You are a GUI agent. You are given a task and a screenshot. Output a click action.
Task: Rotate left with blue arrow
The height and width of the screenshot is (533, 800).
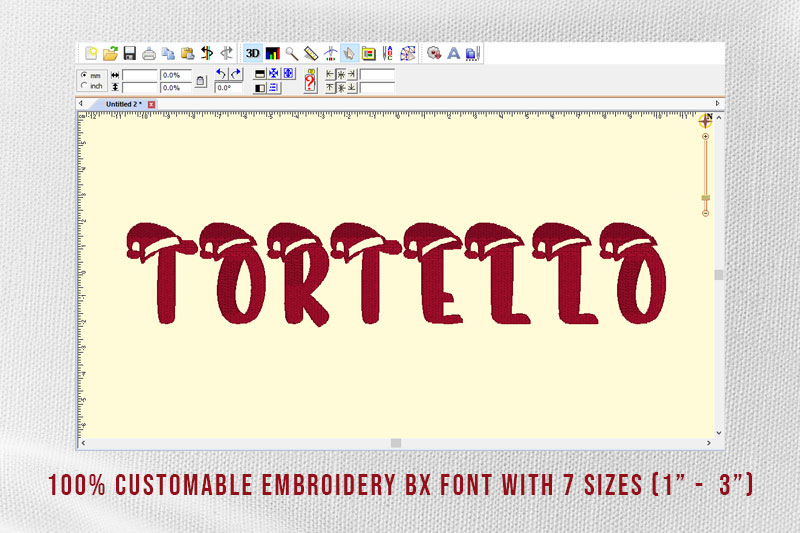pyautogui.click(x=221, y=74)
